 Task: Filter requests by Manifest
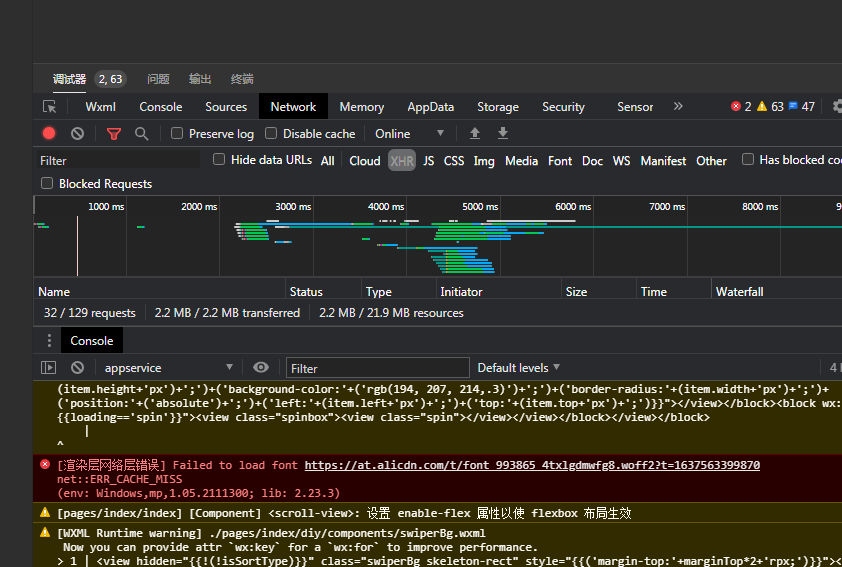663,161
